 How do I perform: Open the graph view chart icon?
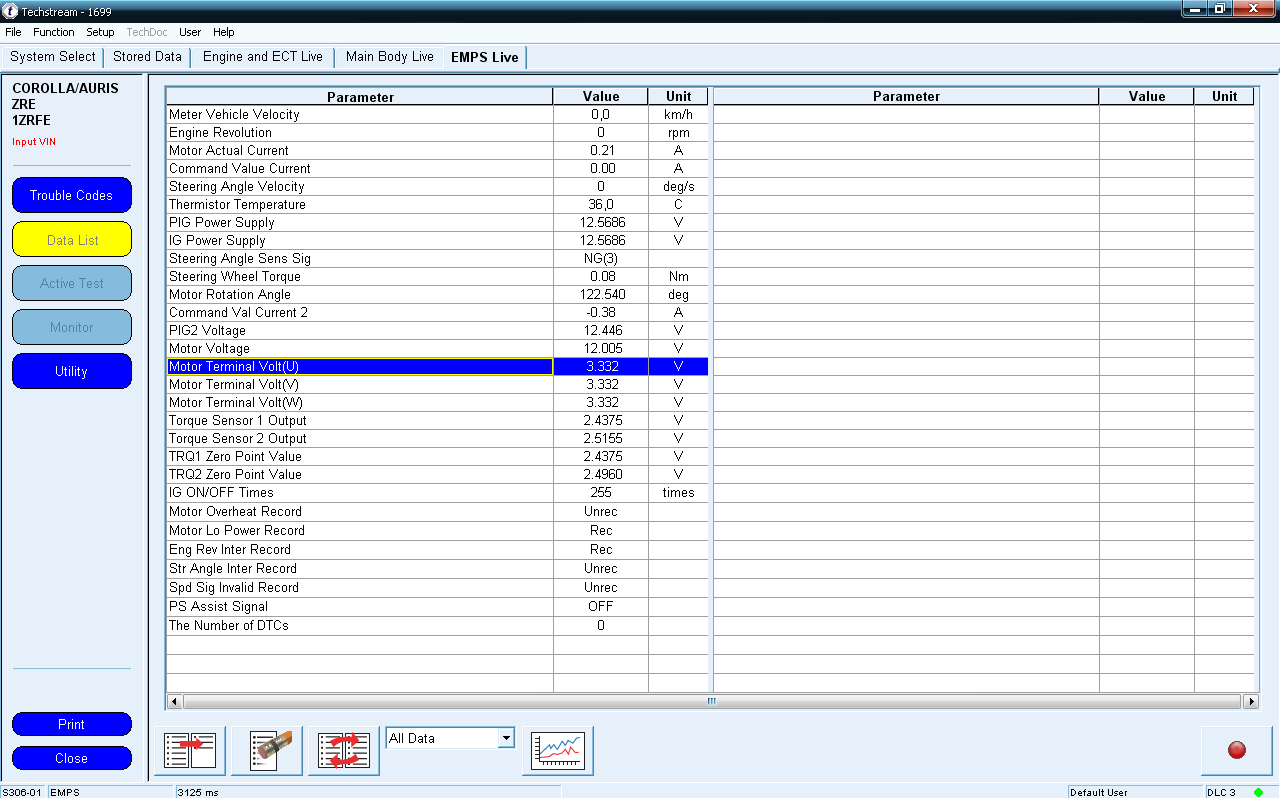coord(558,751)
